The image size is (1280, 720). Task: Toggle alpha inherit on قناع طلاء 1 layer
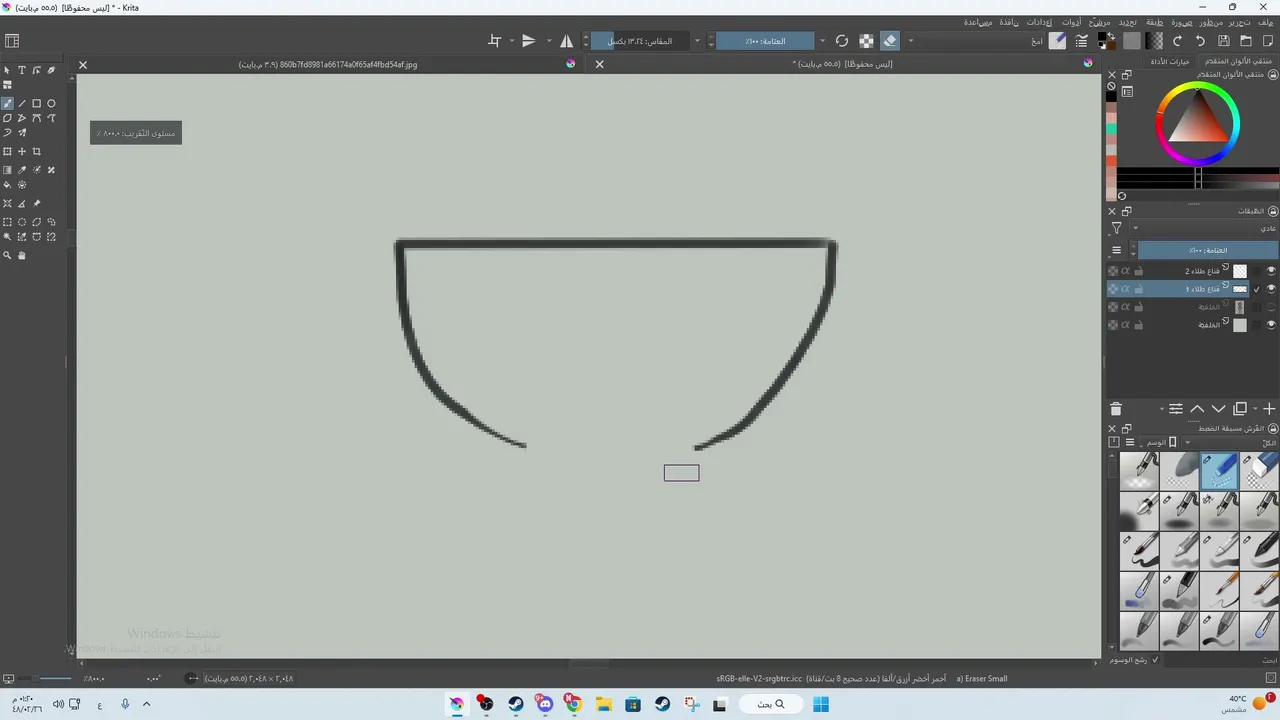tap(1125, 289)
